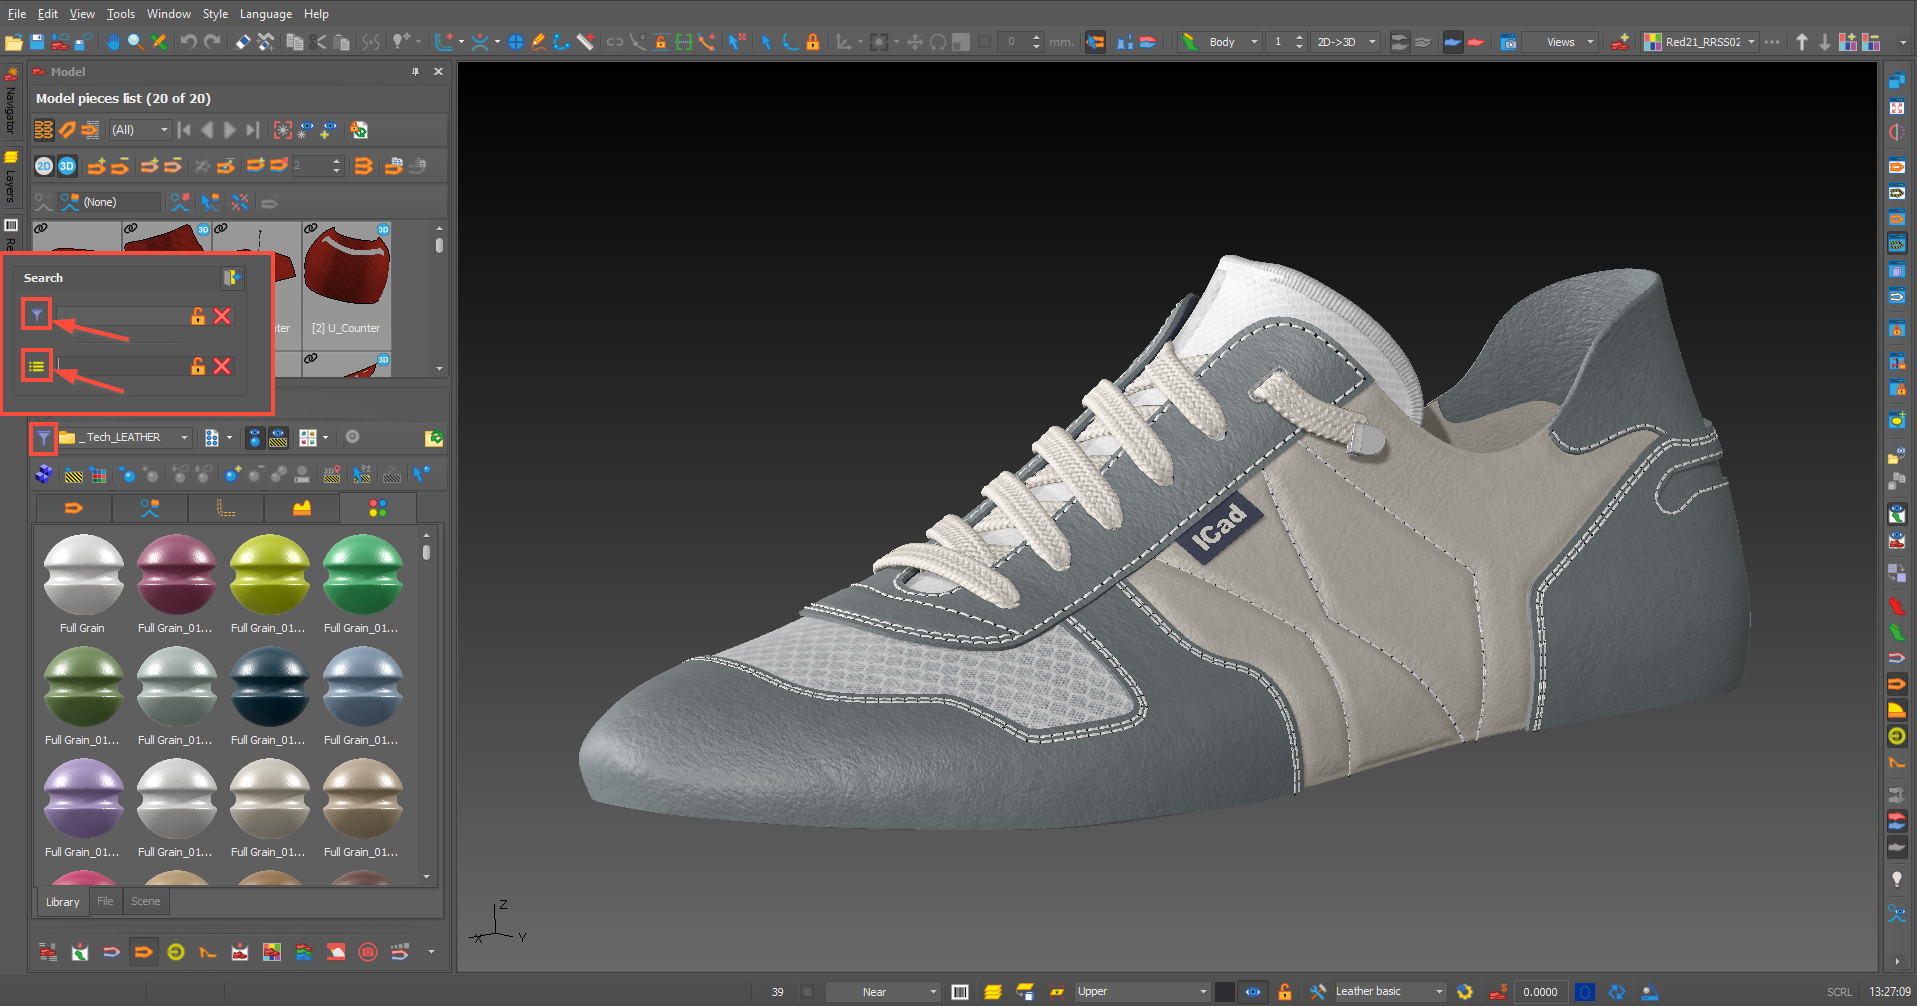Toggle the 2D pieces view button
Image resolution: width=1917 pixels, height=1006 pixels.
(x=44, y=166)
